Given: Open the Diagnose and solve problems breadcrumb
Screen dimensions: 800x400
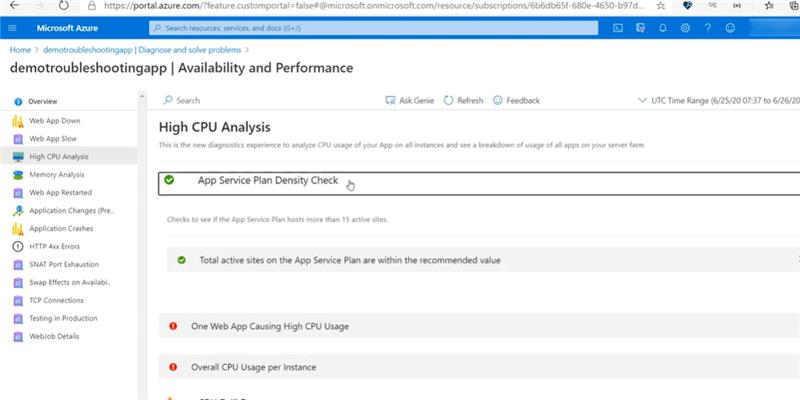Looking at the screenshot, I should pos(142,50).
